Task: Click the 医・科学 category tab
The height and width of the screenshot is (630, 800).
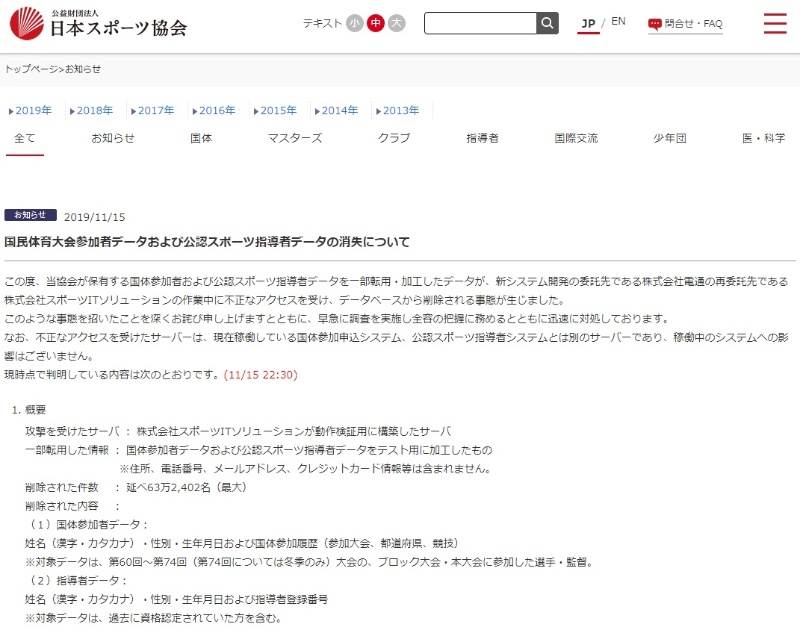Action: pos(763,138)
